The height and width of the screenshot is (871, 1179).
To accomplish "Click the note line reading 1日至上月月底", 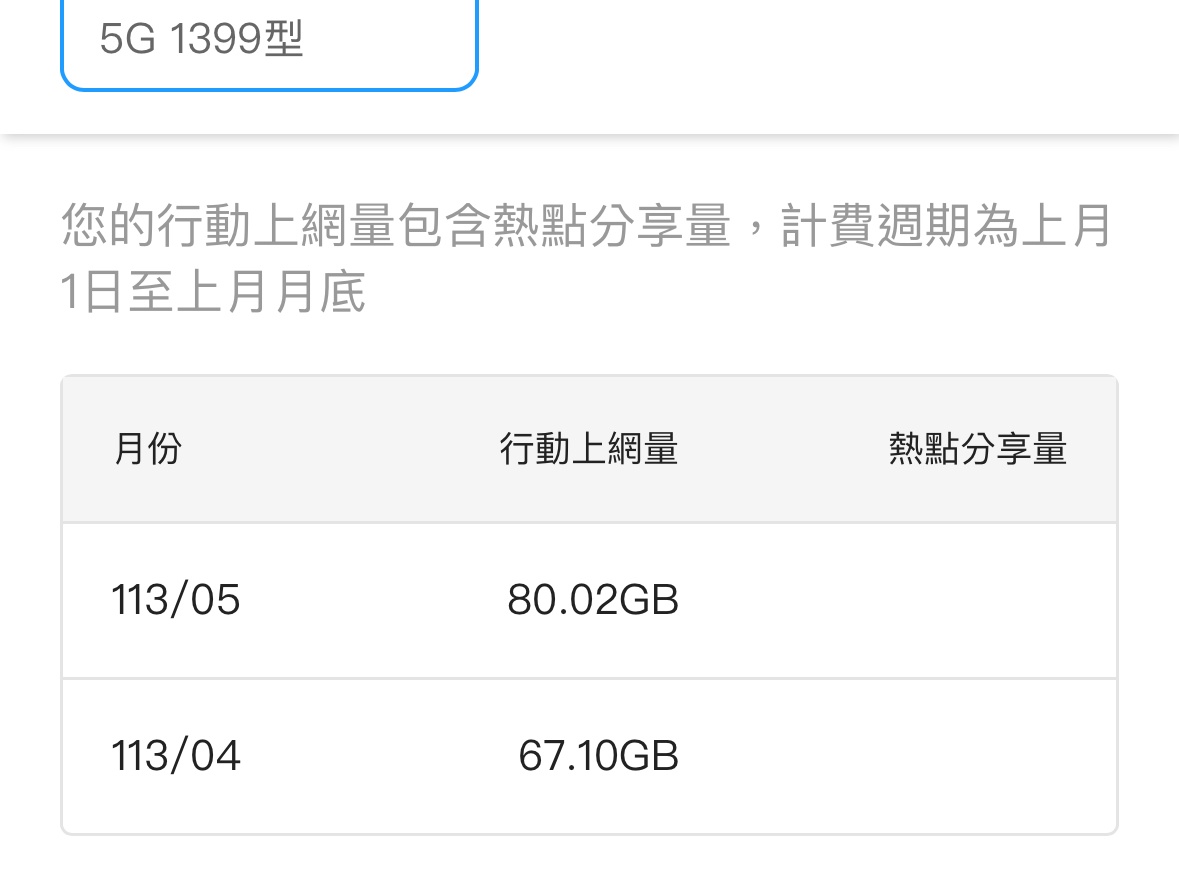I will pos(213,293).
